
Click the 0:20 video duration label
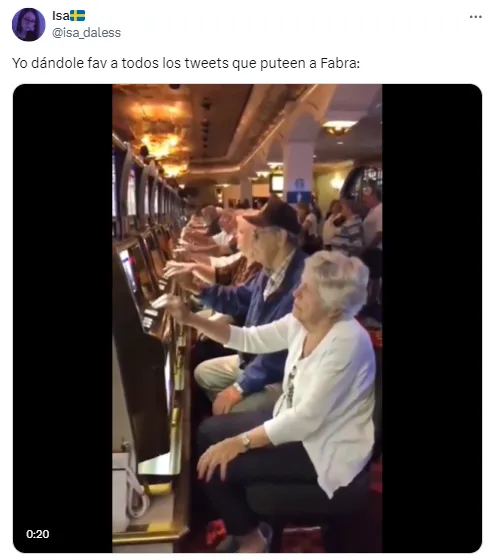38,534
